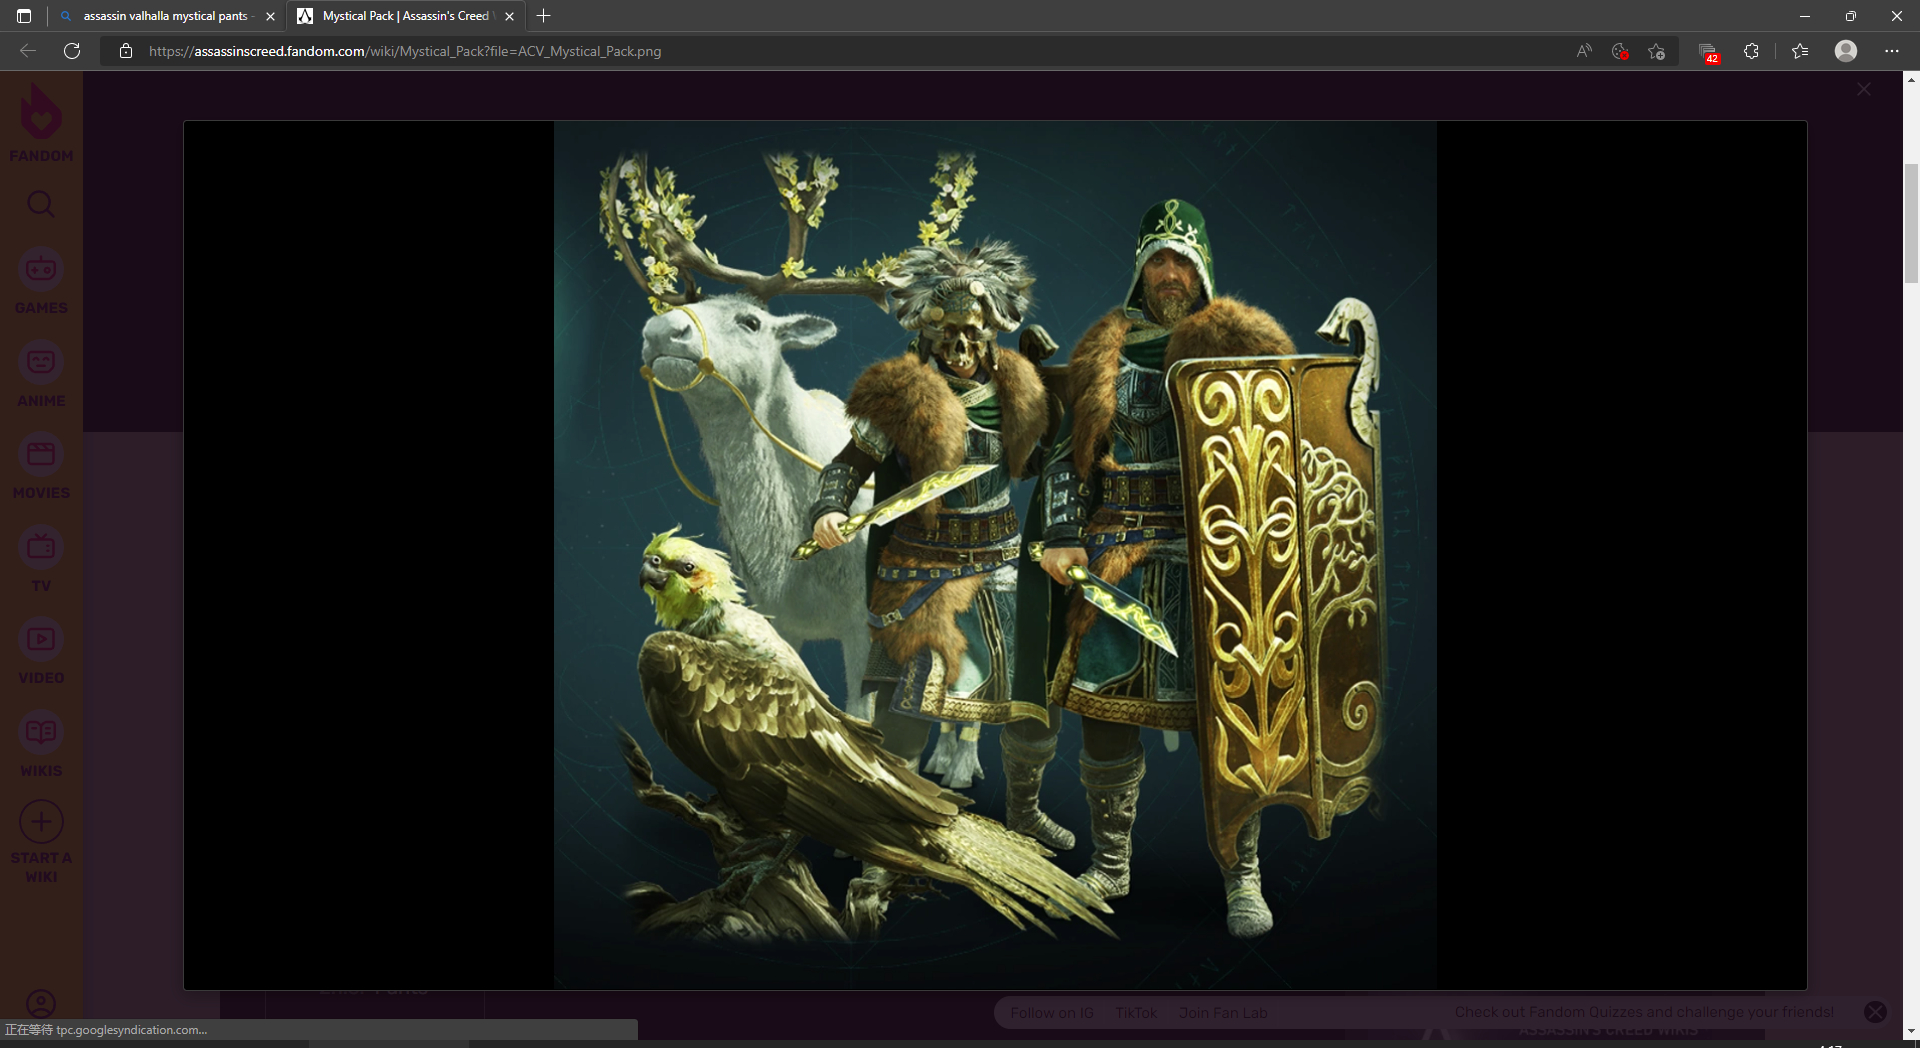
Task: Open the Fandom home logo
Action: click(41, 122)
